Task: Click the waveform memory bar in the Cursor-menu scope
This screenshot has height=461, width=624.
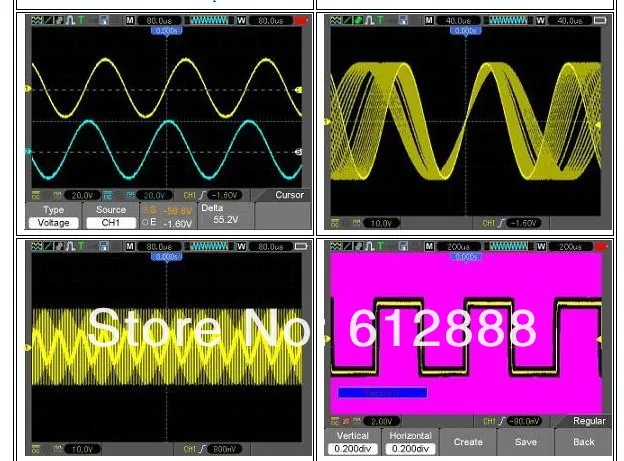Action: pos(209,20)
